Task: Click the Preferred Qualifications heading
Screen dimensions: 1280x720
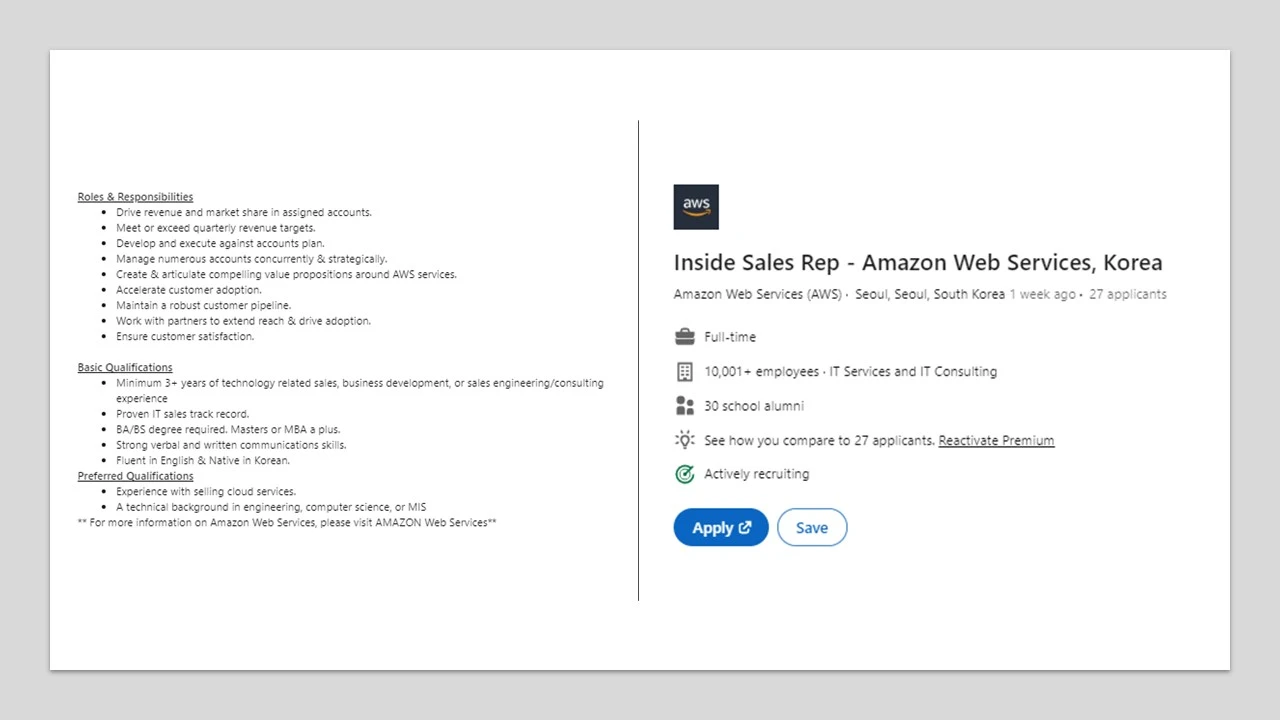Action: [135, 476]
